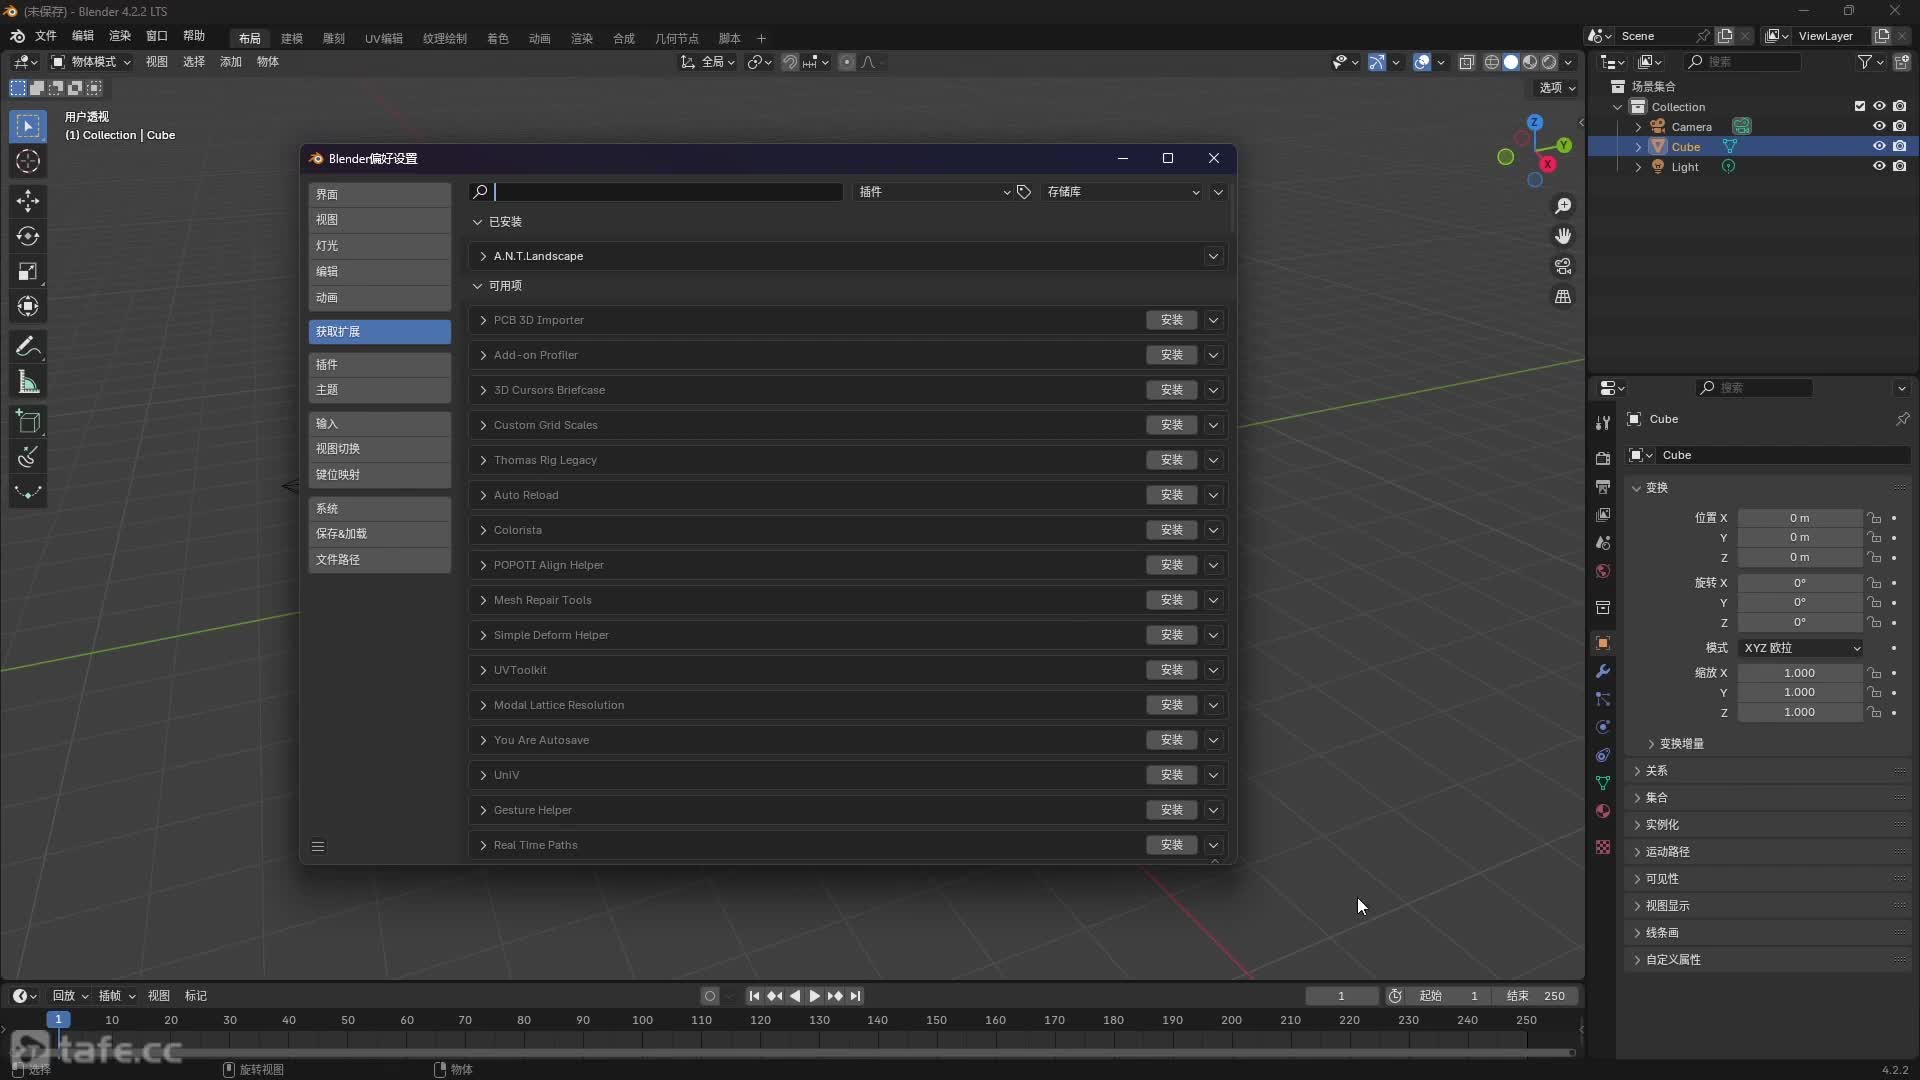Screen dimensions: 1920x1080
Task: Open the World properties tab icon
Action: coord(1603,571)
